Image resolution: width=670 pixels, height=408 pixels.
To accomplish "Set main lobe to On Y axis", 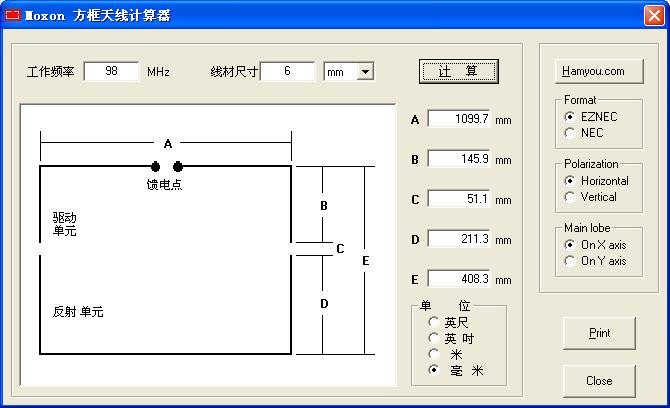I will [570, 261].
